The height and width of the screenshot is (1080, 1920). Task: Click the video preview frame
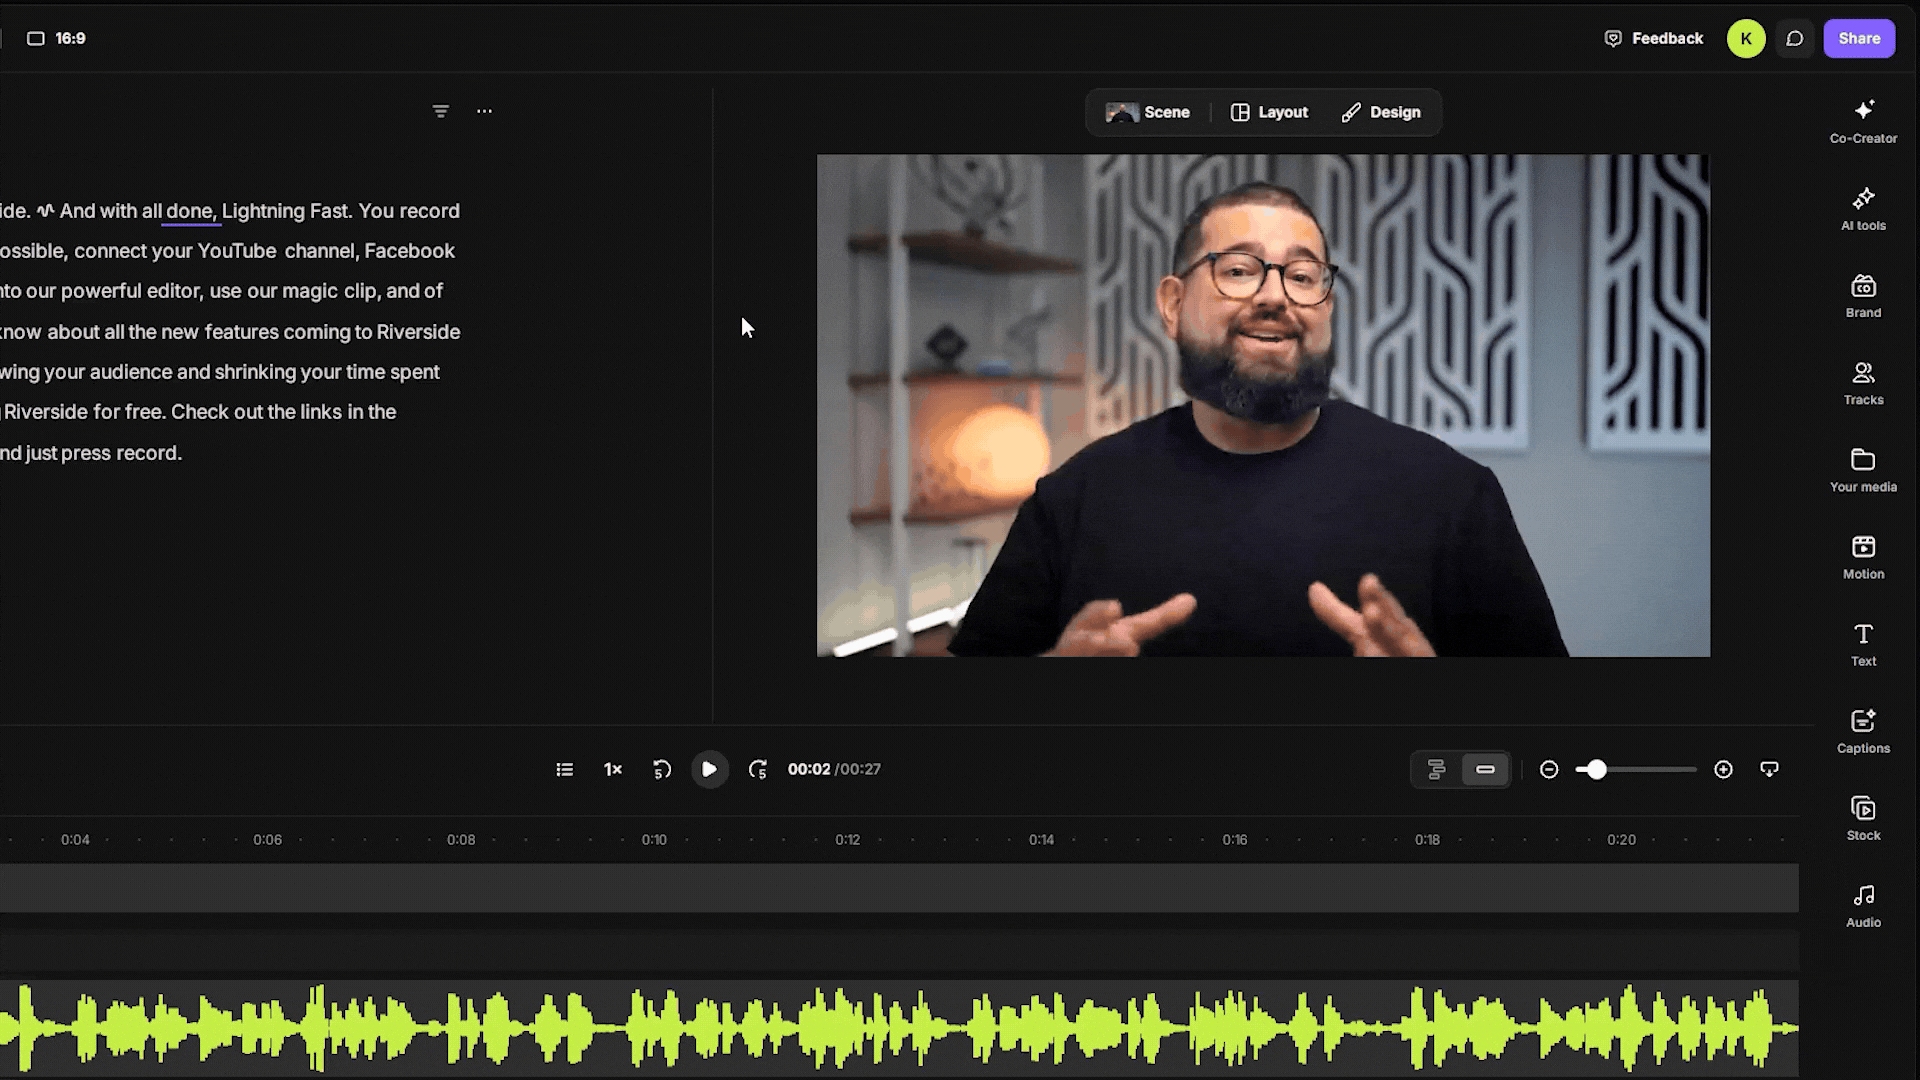click(1263, 405)
